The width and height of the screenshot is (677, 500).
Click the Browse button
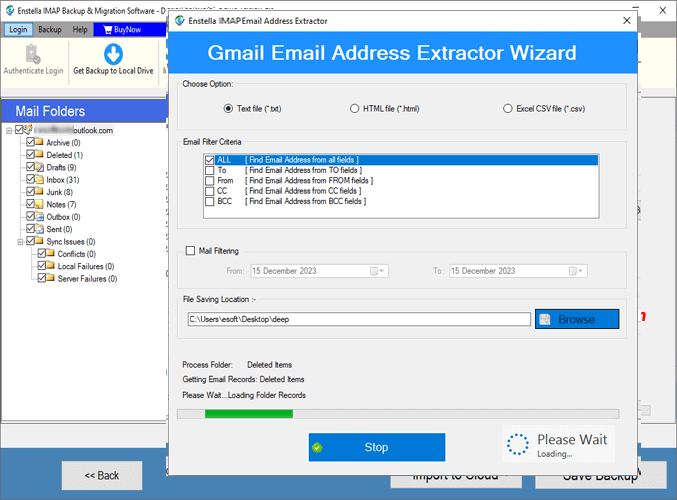click(577, 319)
